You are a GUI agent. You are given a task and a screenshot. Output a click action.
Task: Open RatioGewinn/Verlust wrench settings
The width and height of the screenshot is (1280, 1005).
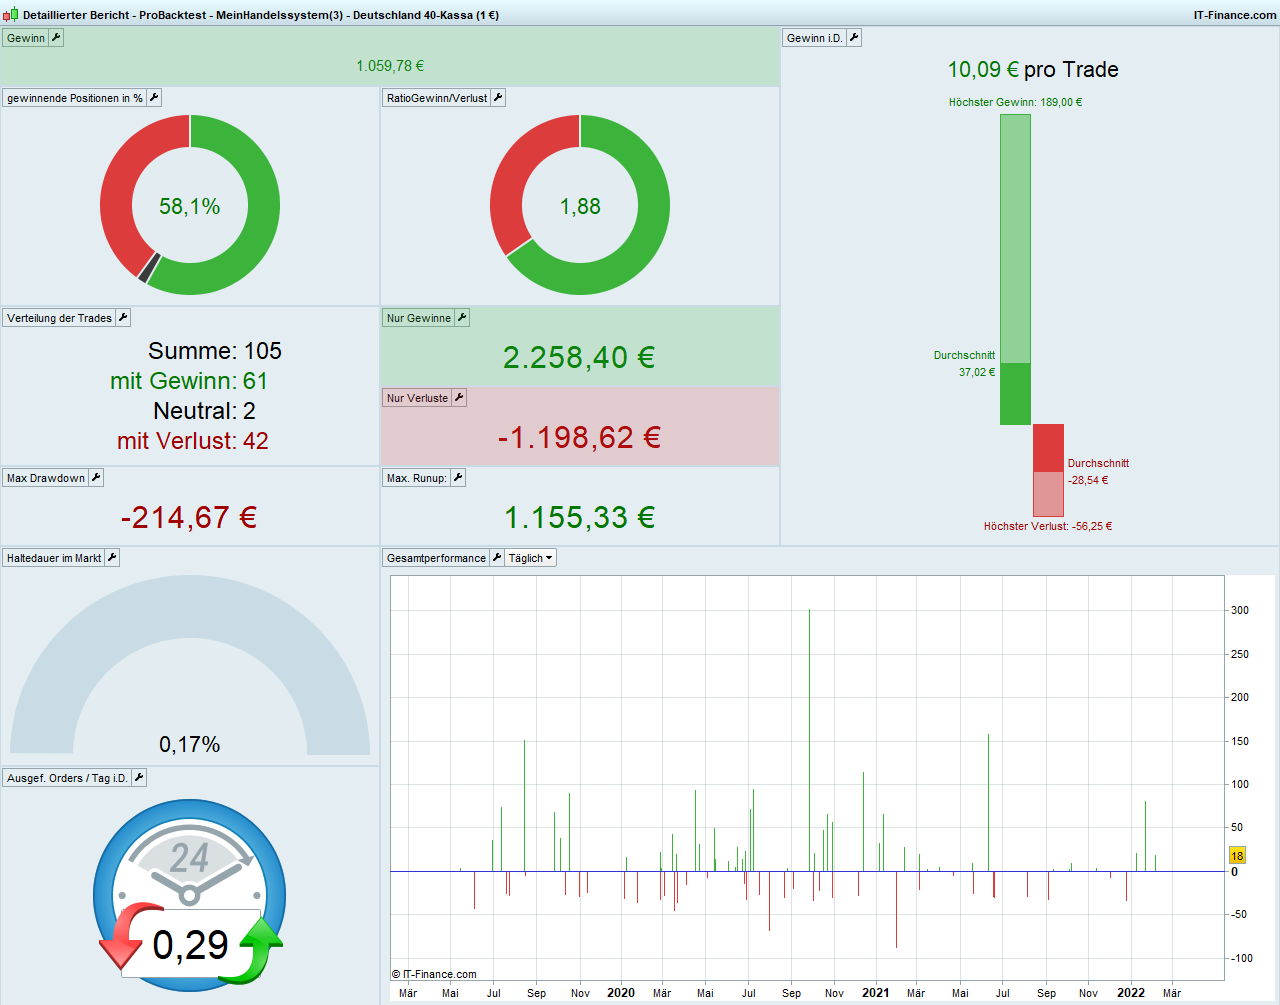tap(498, 98)
